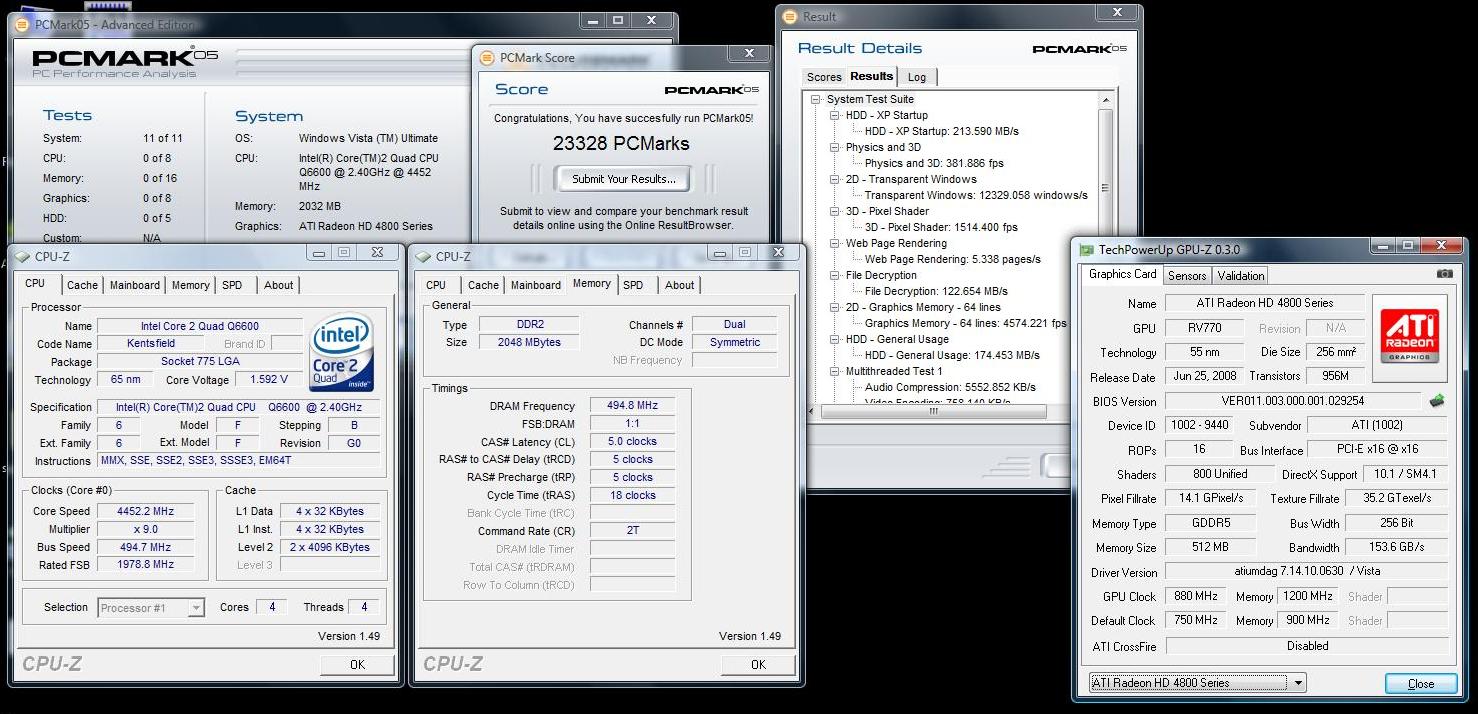Screen dimensions: 1478x714
Task: Open Cache tab in the CPU-Z CPU window
Action: pos(82,285)
